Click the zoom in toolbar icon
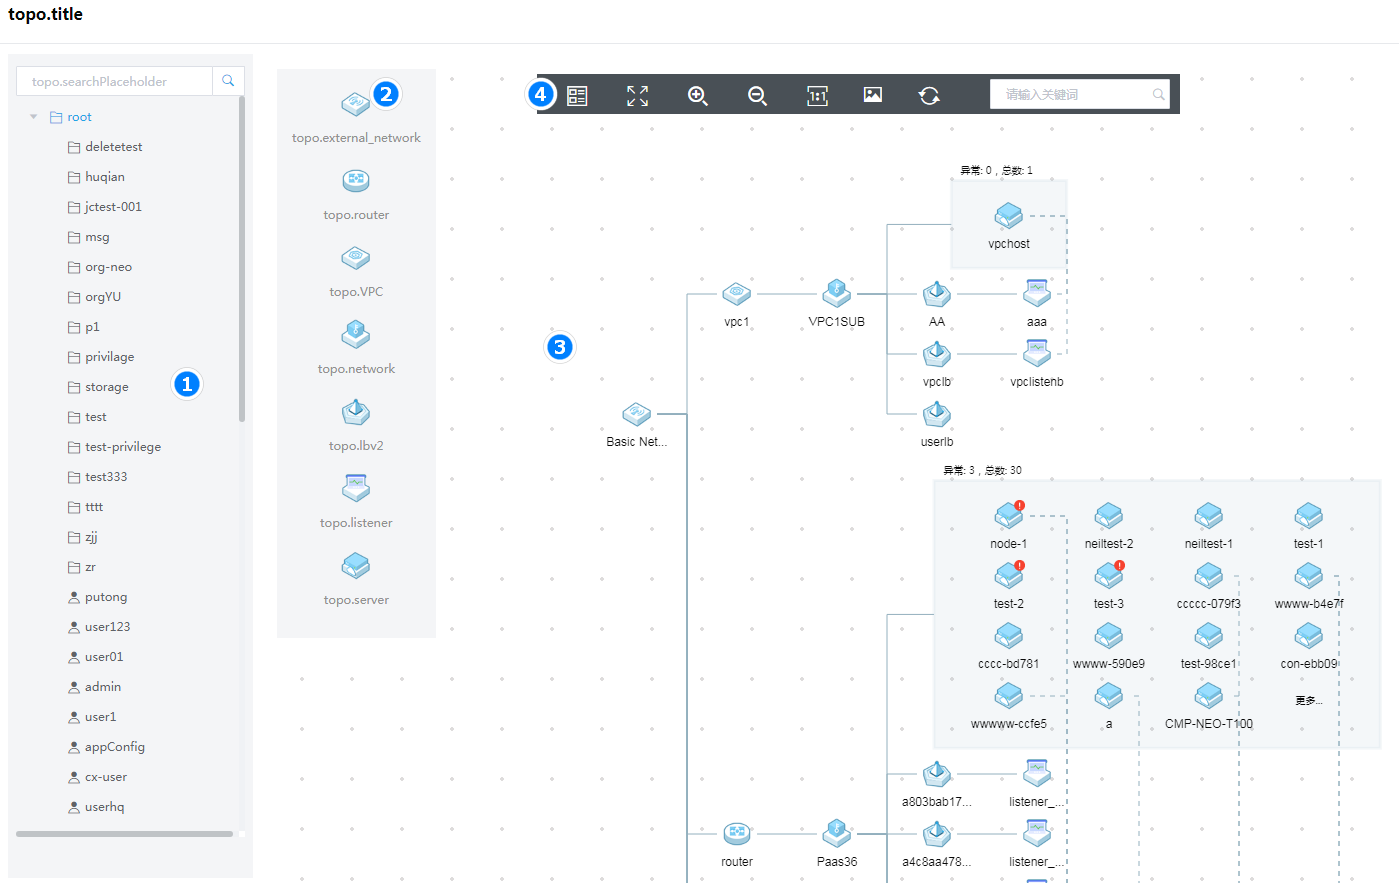 697,95
